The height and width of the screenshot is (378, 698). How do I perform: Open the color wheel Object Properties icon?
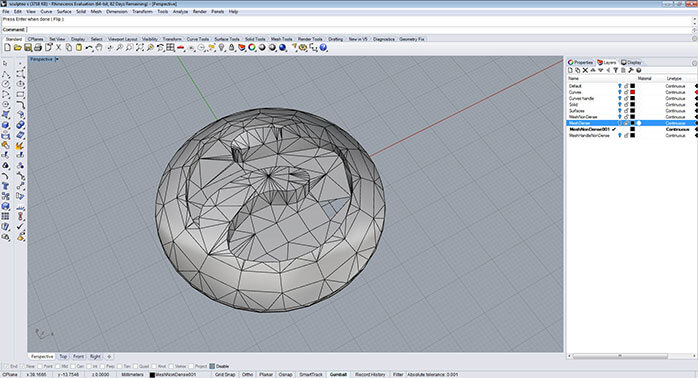pyautogui.click(x=252, y=48)
